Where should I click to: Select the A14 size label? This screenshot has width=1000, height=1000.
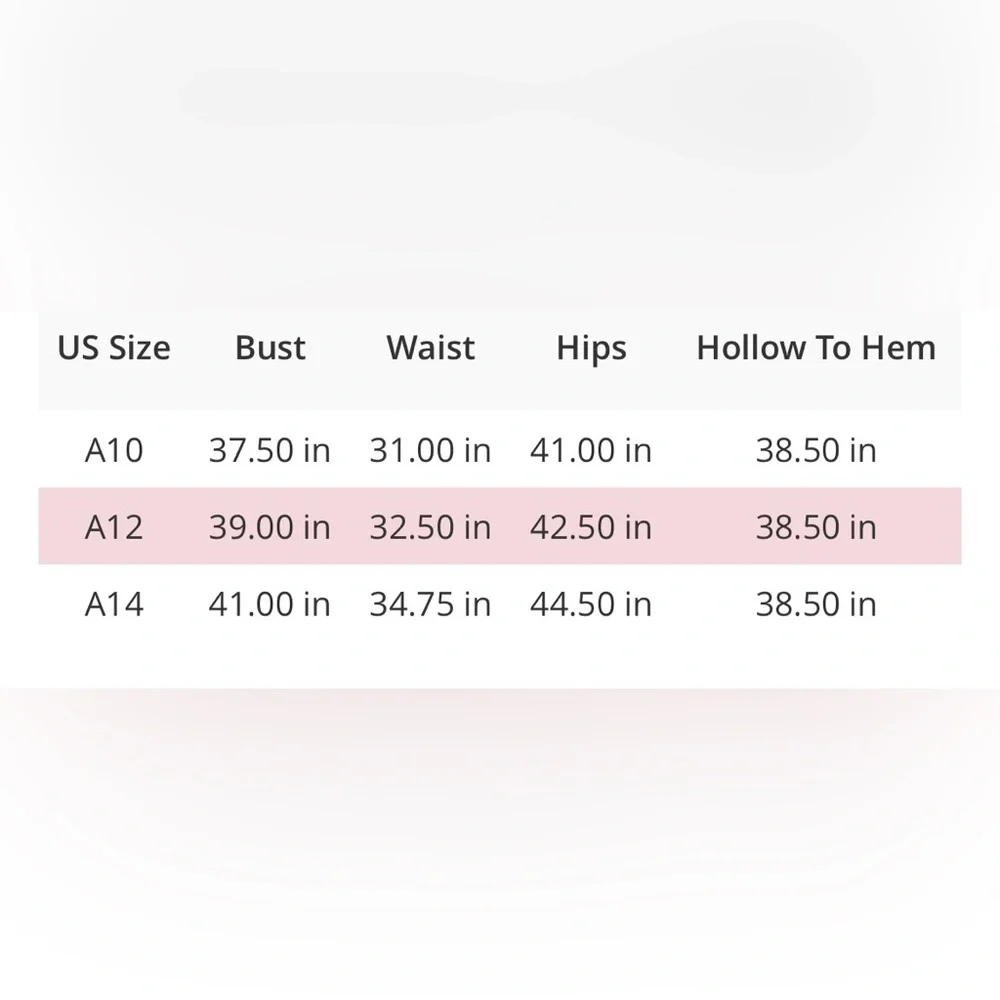114,604
